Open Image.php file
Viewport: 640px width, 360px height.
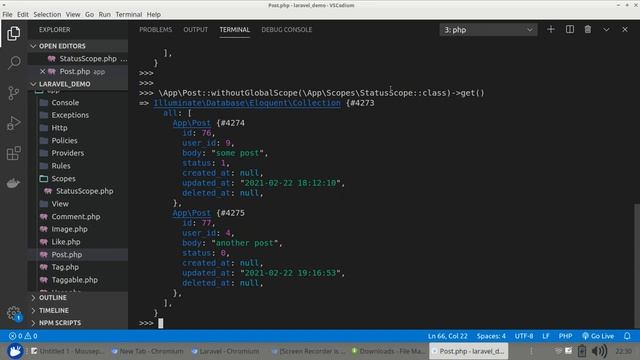coord(69,229)
